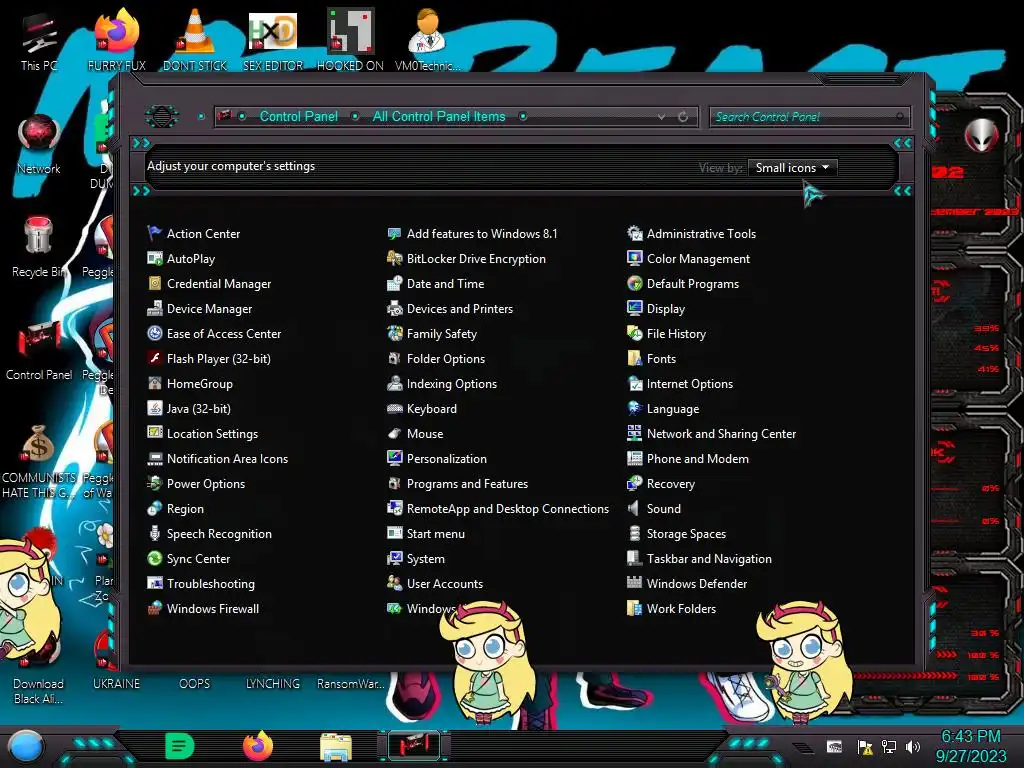The width and height of the screenshot is (1024, 768).
Task: Open the Keyboard link
Action: tap(432, 409)
